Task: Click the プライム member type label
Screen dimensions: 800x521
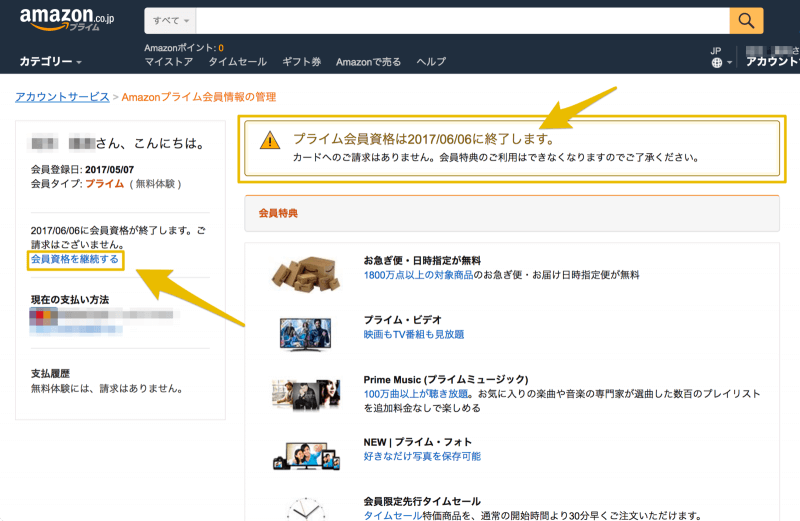Action: coord(105,184)
